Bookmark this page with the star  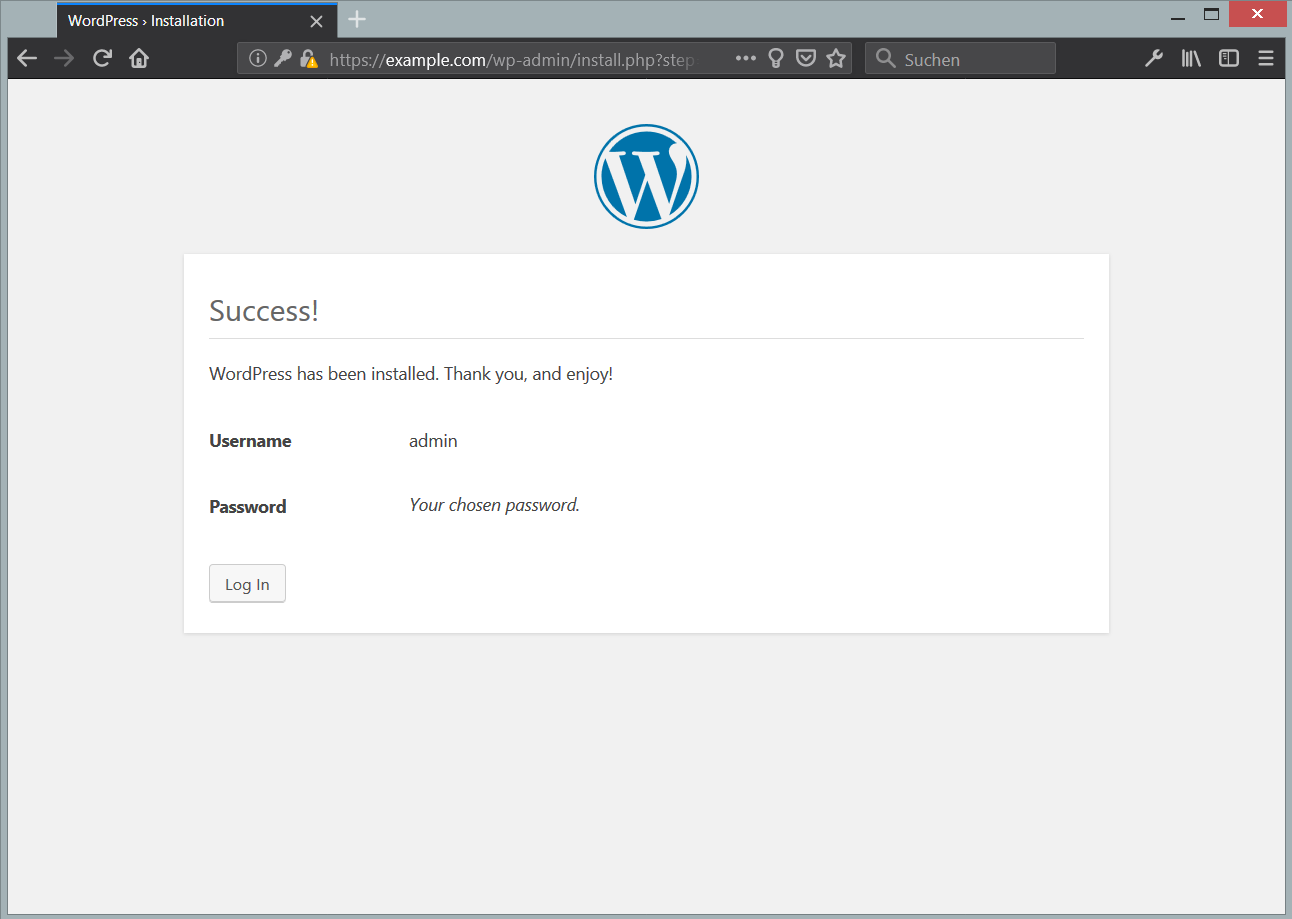click(836, 59)
